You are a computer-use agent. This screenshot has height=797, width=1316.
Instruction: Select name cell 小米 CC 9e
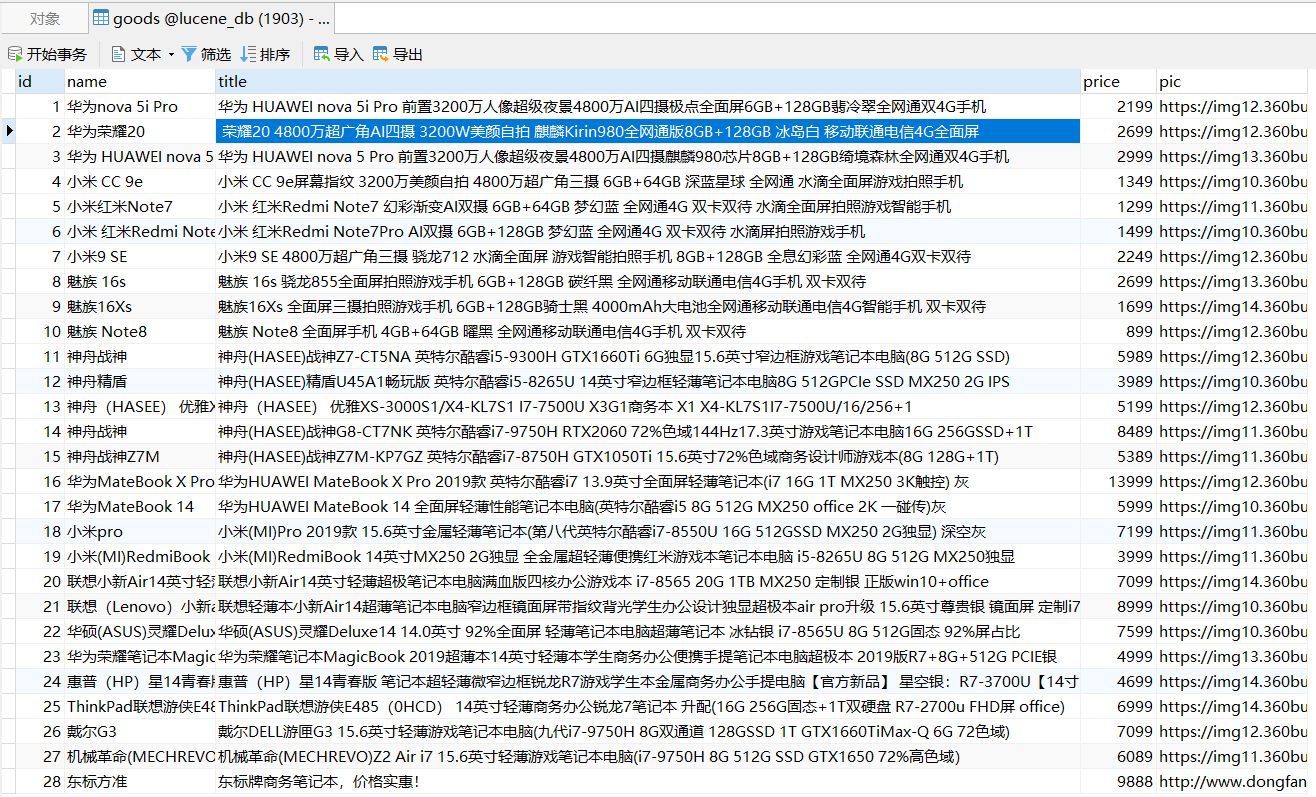[140, 181]
